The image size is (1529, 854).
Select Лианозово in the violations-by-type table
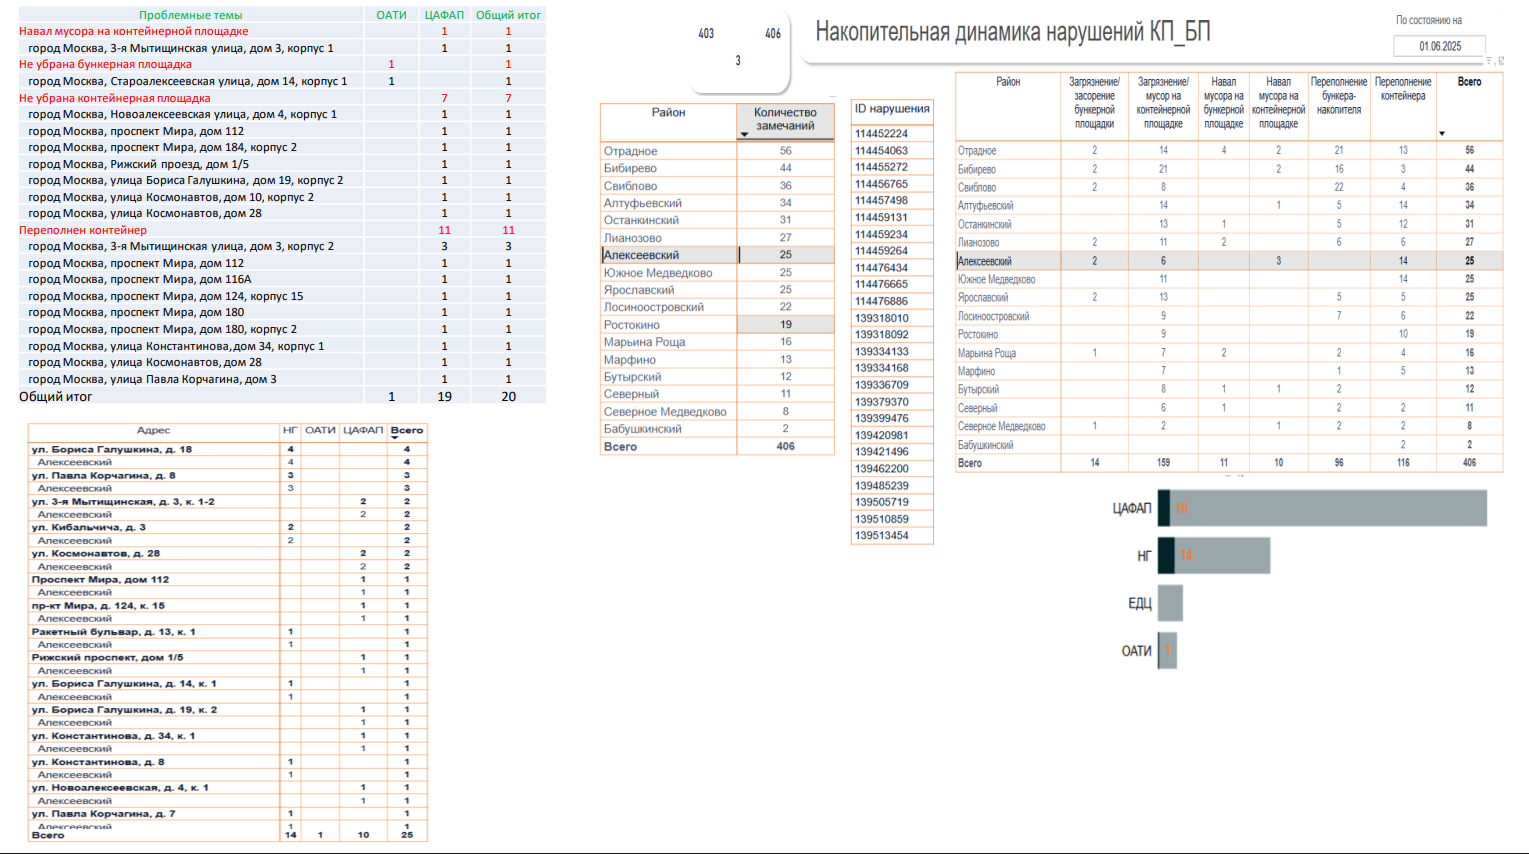pos(979,242)
